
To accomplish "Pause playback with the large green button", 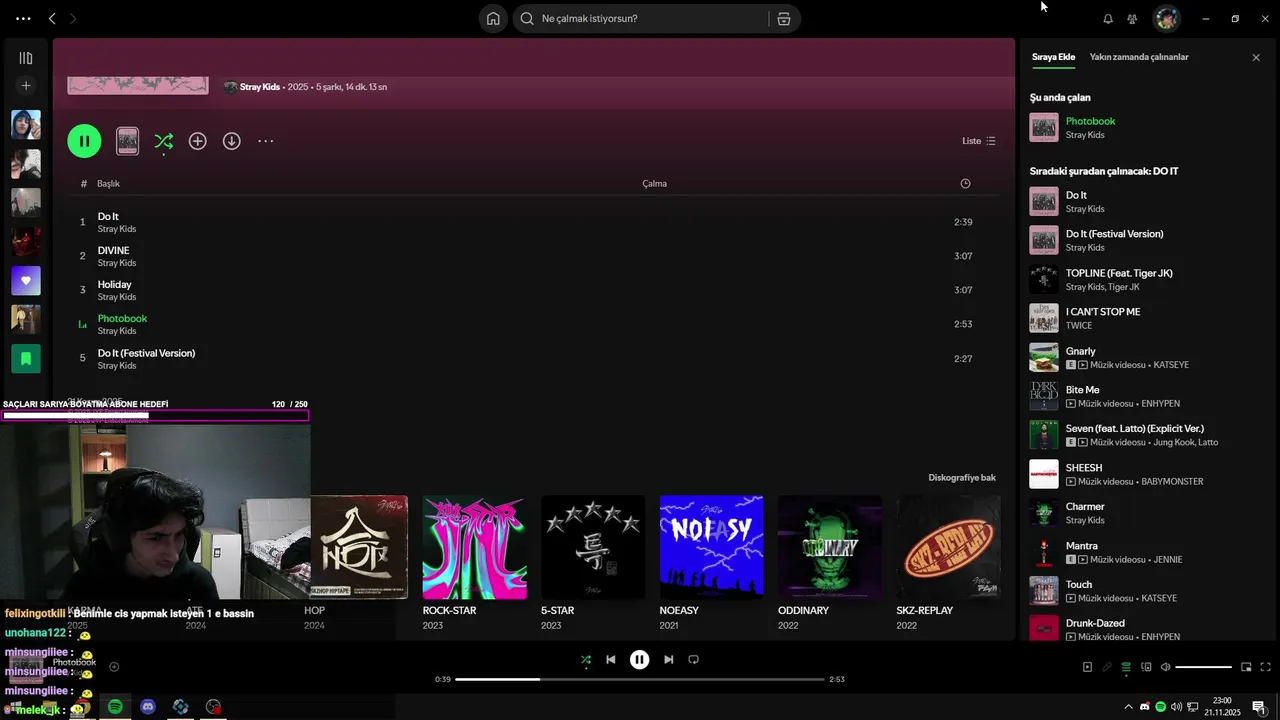I will click(x=84, y=141).
